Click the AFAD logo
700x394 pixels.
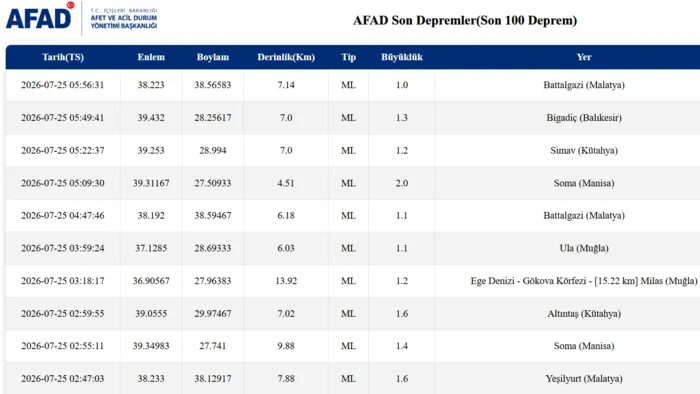[81, 18]
